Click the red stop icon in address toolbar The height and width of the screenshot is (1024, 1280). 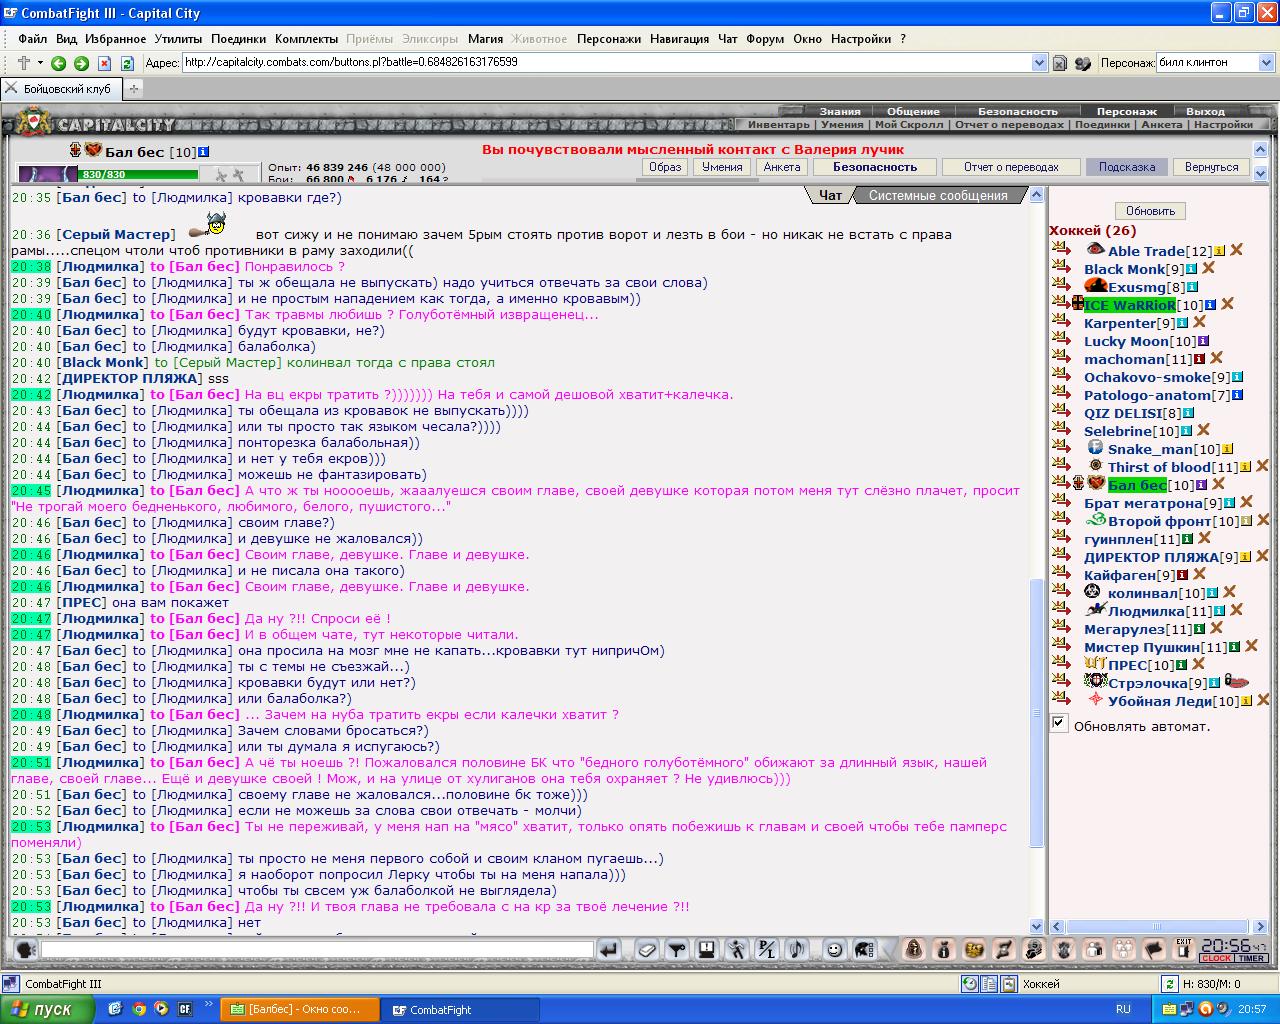pos(104,63)
